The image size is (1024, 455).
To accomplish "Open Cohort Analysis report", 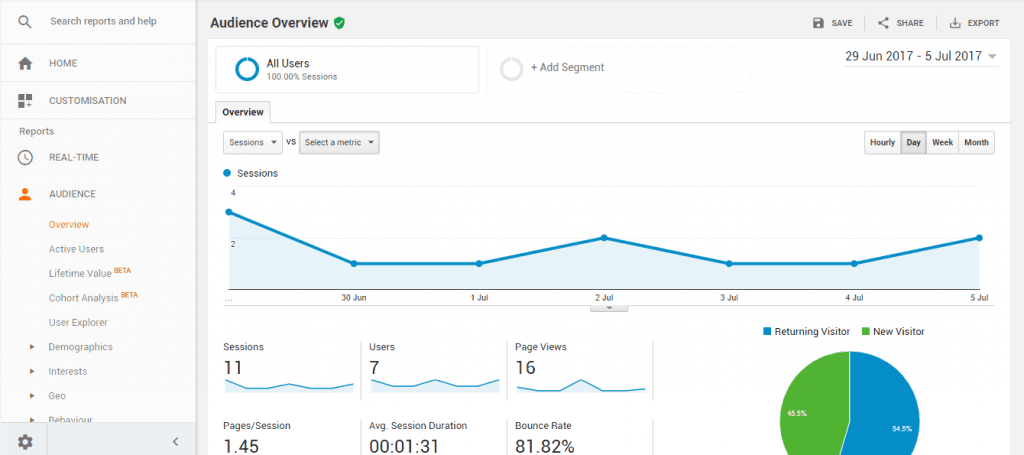I will (84, 298).
